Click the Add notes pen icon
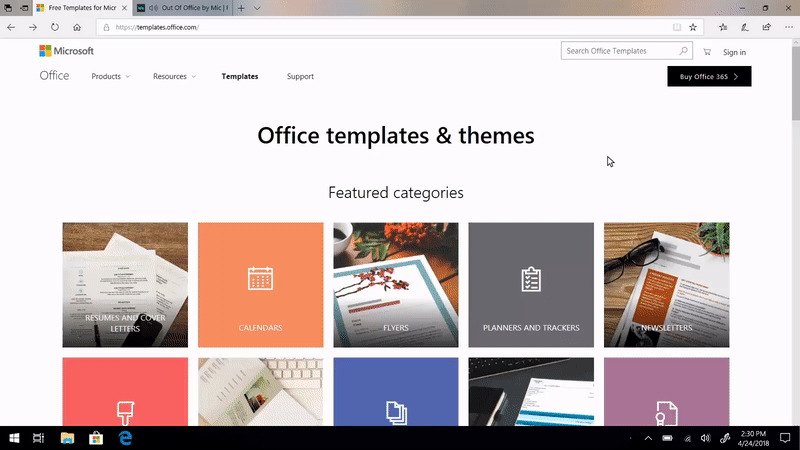Image resolution: width=800 pixels, height=450 pixels. tap(745, 27)
